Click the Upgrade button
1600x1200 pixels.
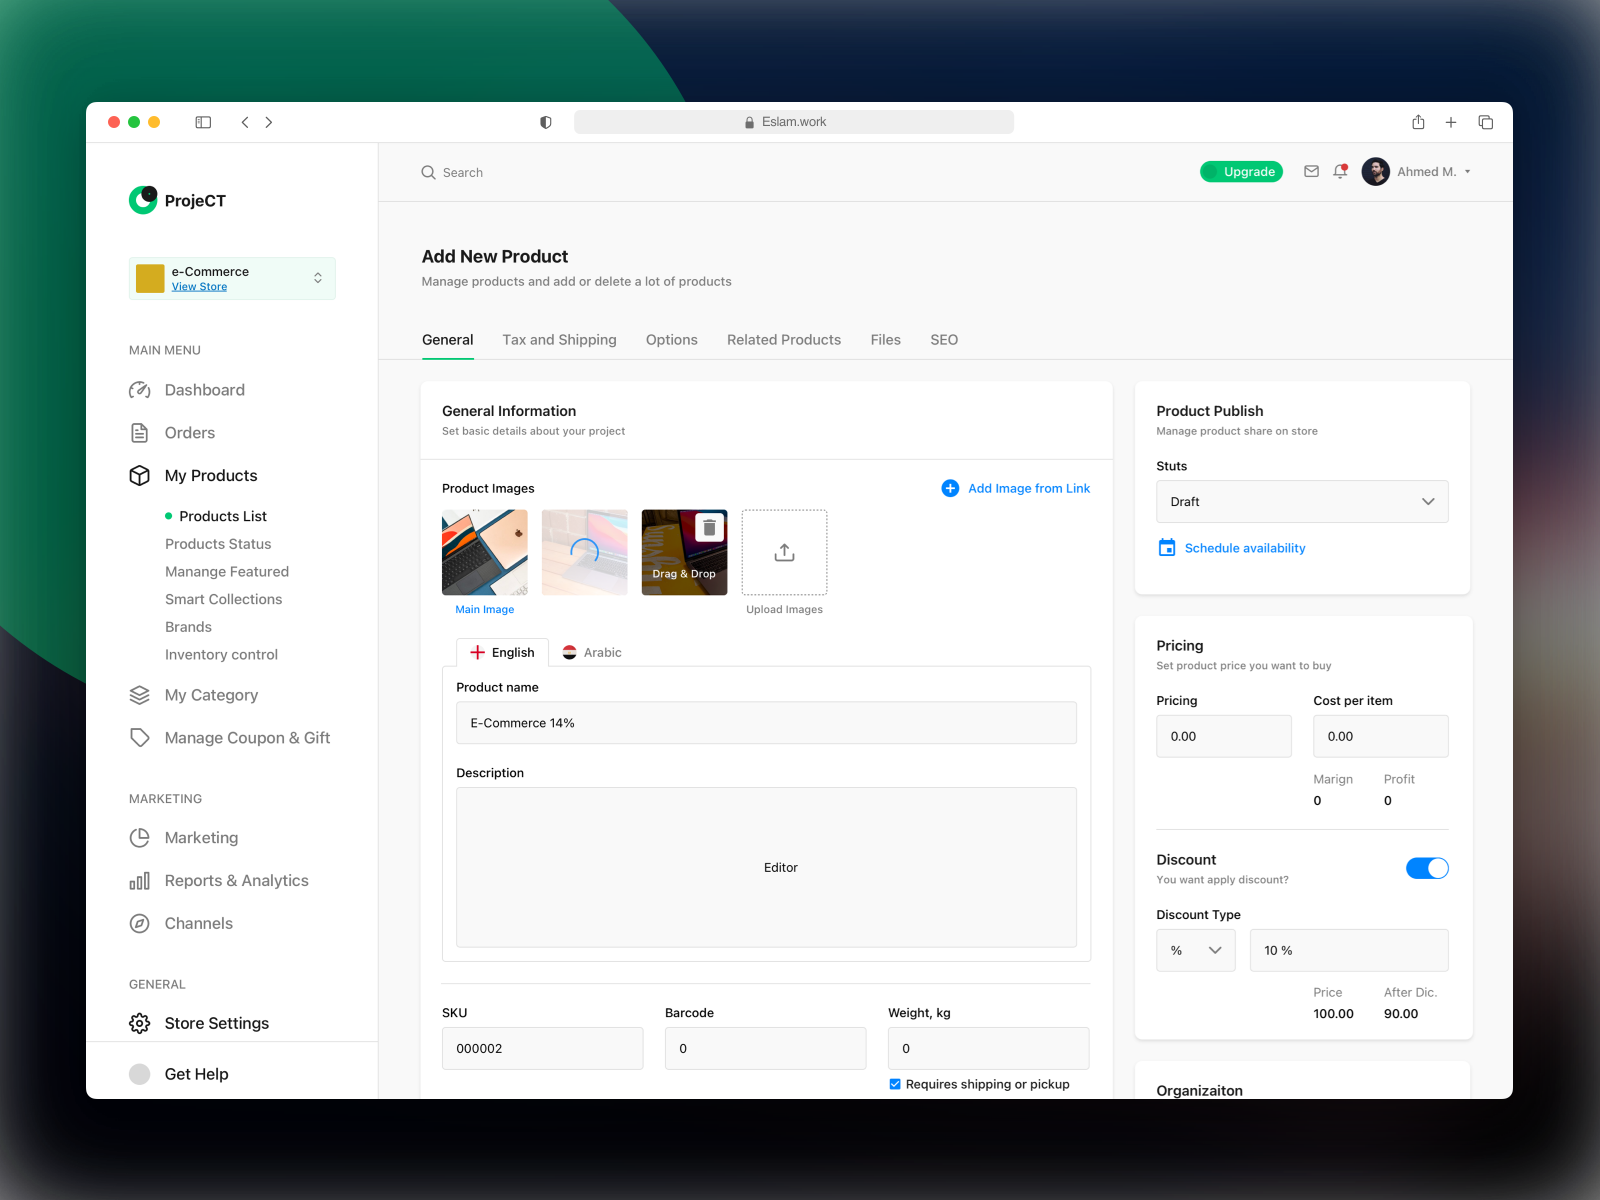pyautogui.click(x=1241, y=172)
